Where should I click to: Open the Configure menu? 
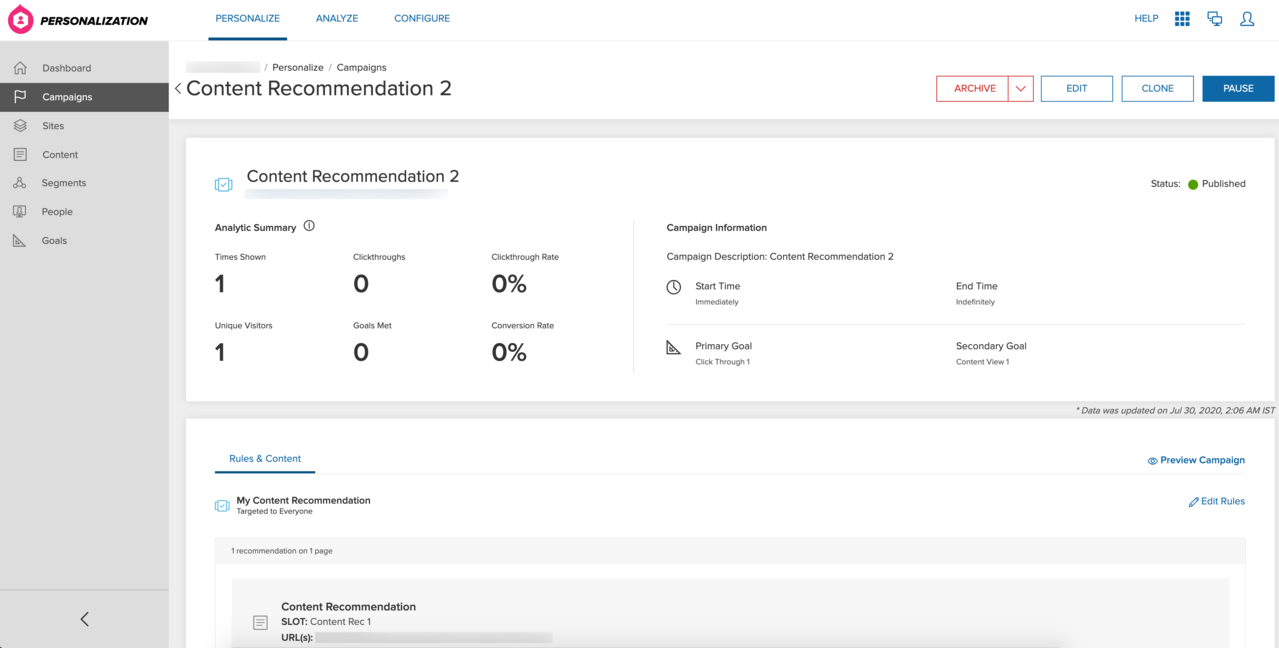click(x=421, y=17)
